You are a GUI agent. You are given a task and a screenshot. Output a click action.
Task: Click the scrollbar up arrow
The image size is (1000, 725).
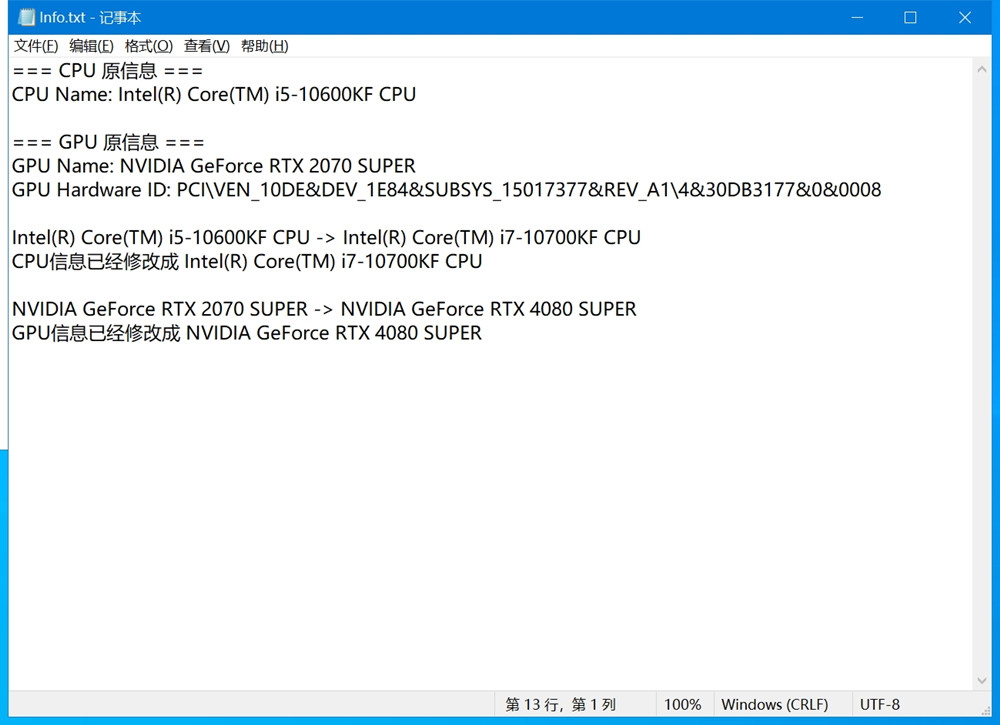(x=982, y=69)
